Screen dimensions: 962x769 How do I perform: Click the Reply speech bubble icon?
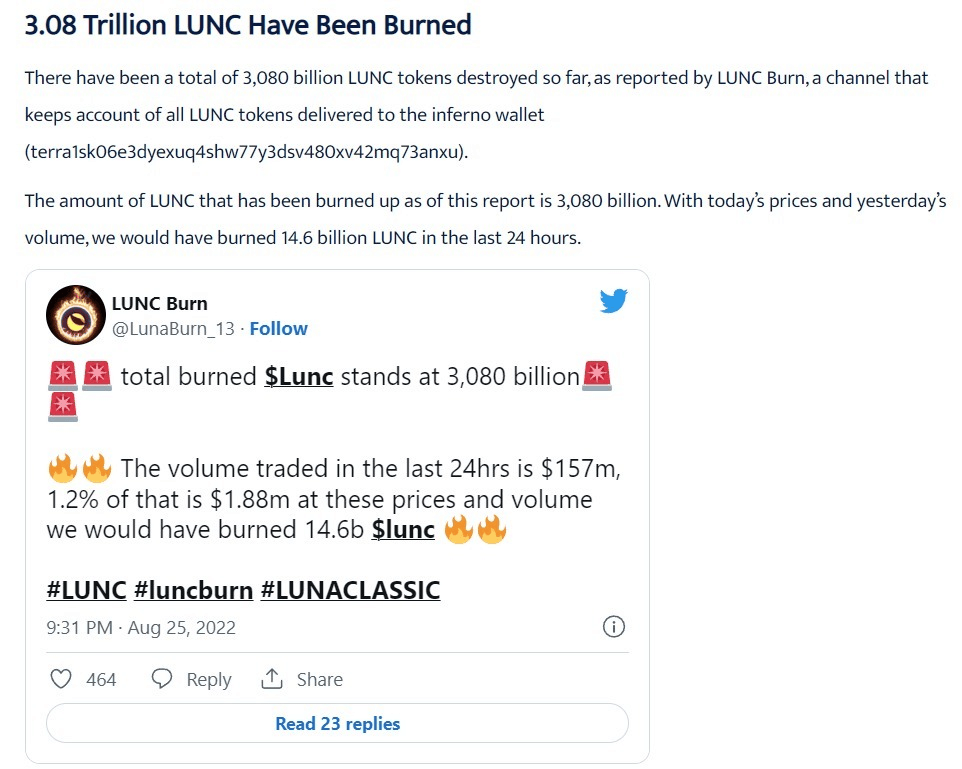162,679
